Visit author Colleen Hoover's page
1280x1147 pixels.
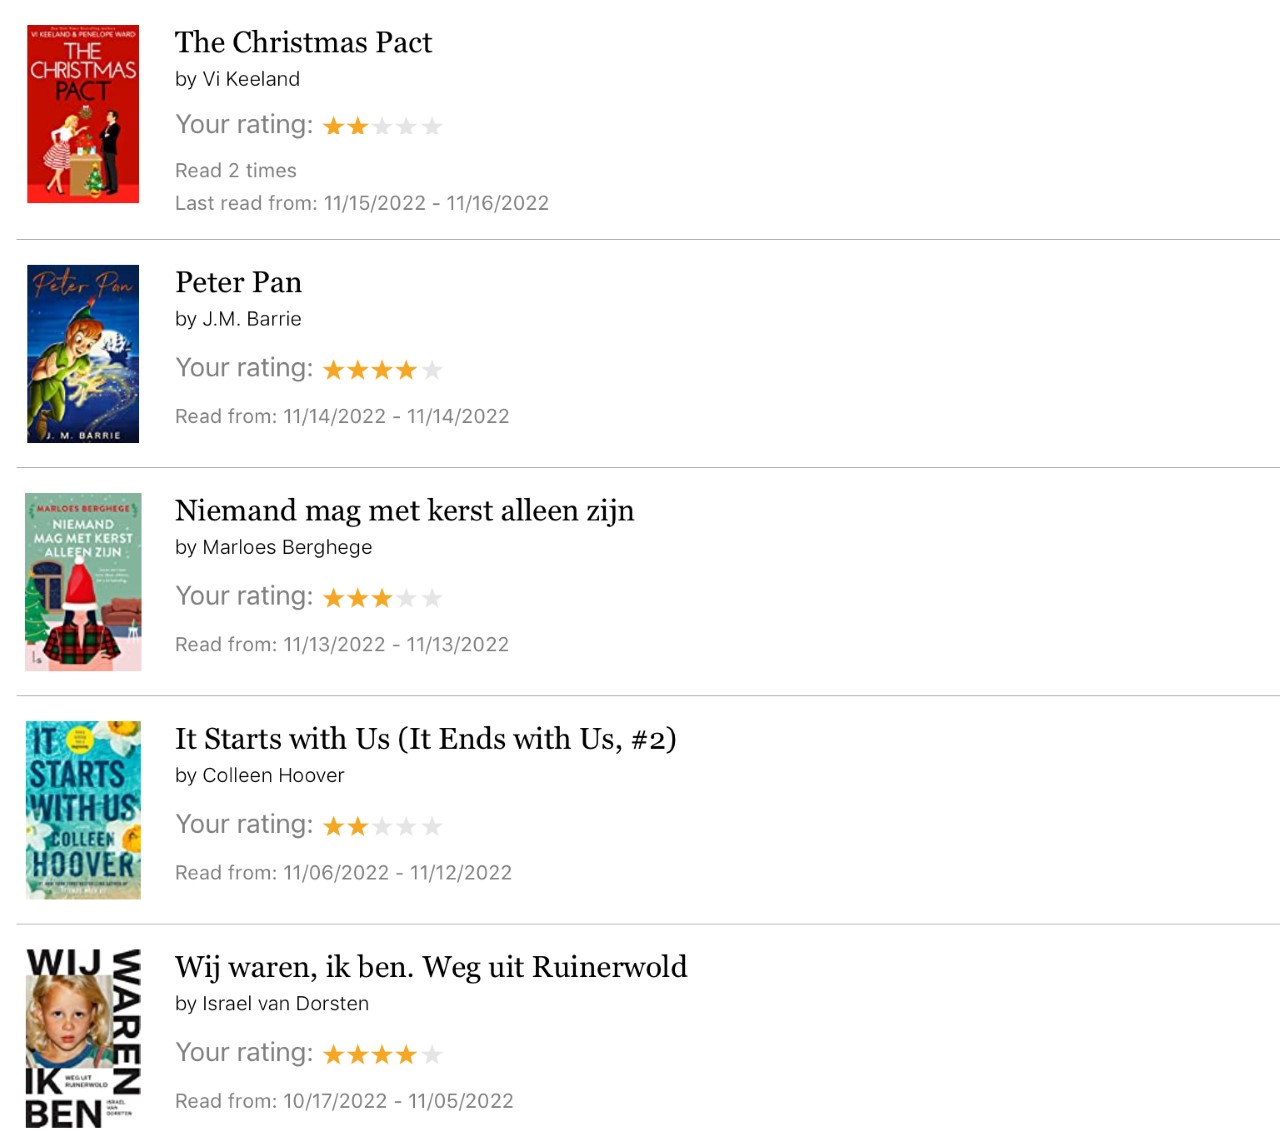273,775
